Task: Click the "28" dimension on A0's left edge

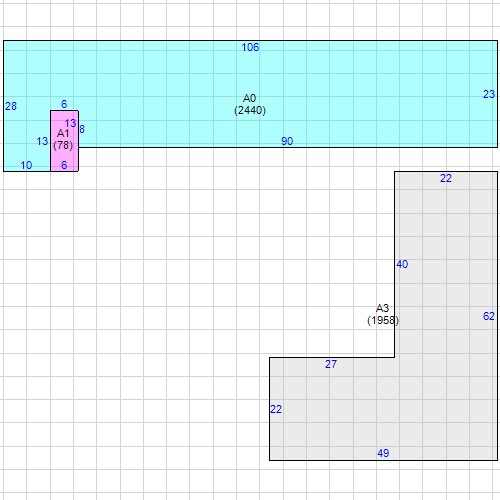Action: (x=11, y=106)
